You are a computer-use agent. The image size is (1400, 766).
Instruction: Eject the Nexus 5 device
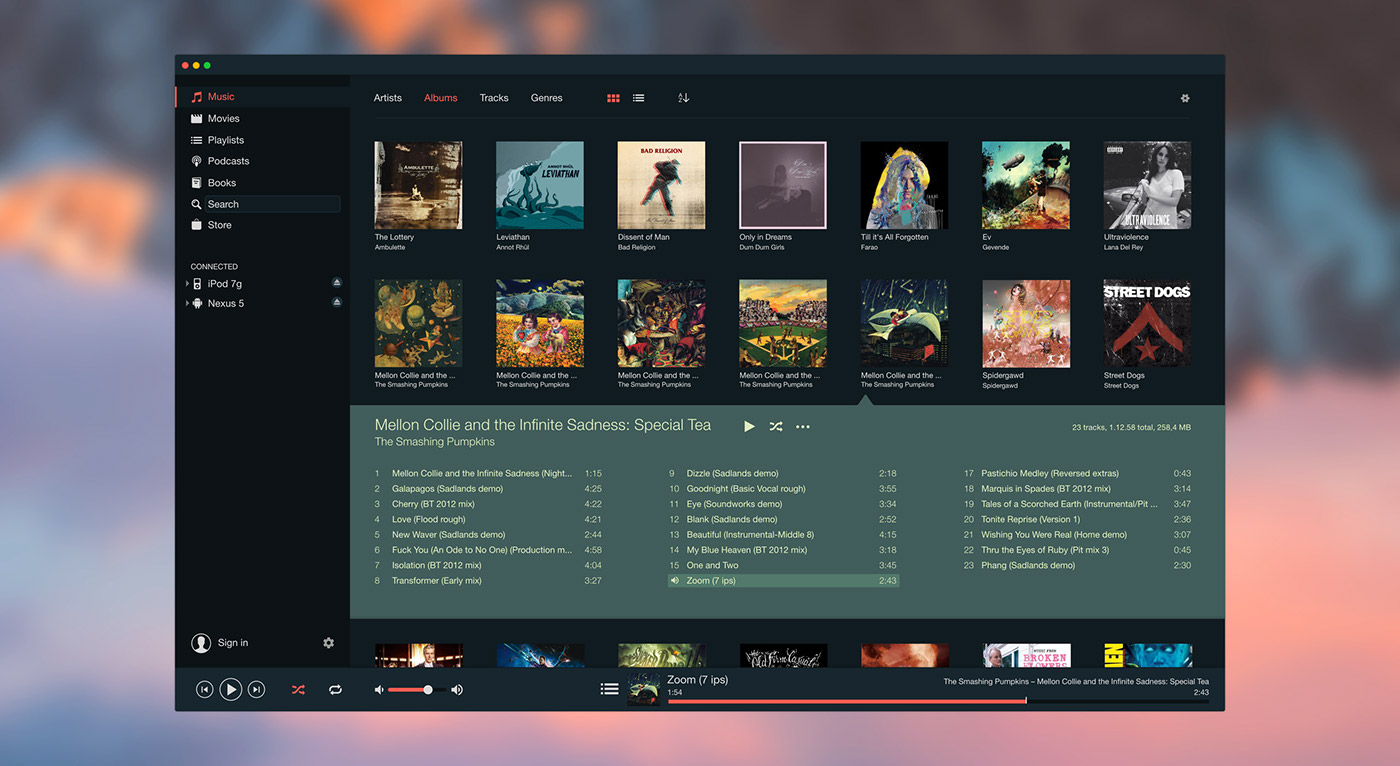coord(337,302)
